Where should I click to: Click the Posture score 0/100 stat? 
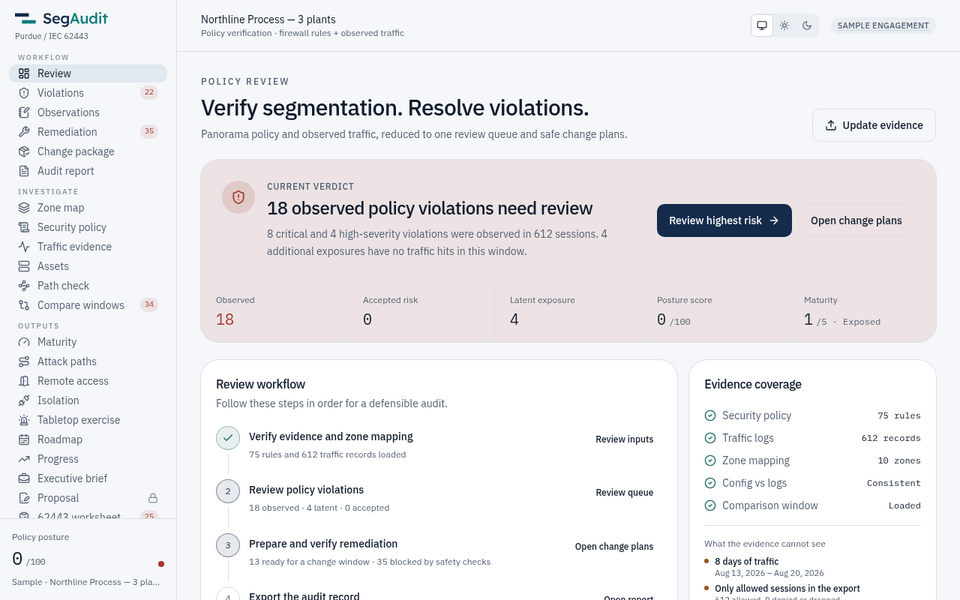click(x=715, y=312)
